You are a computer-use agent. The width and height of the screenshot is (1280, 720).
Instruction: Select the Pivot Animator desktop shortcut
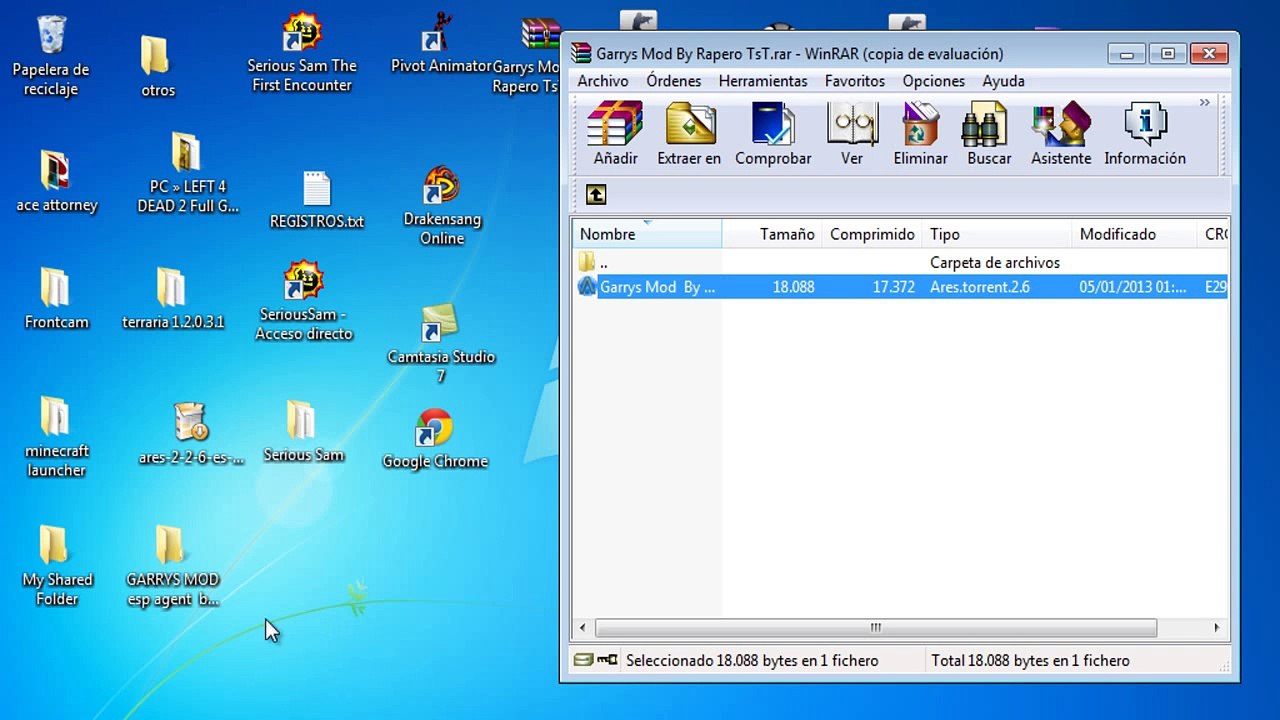point(441,44)
